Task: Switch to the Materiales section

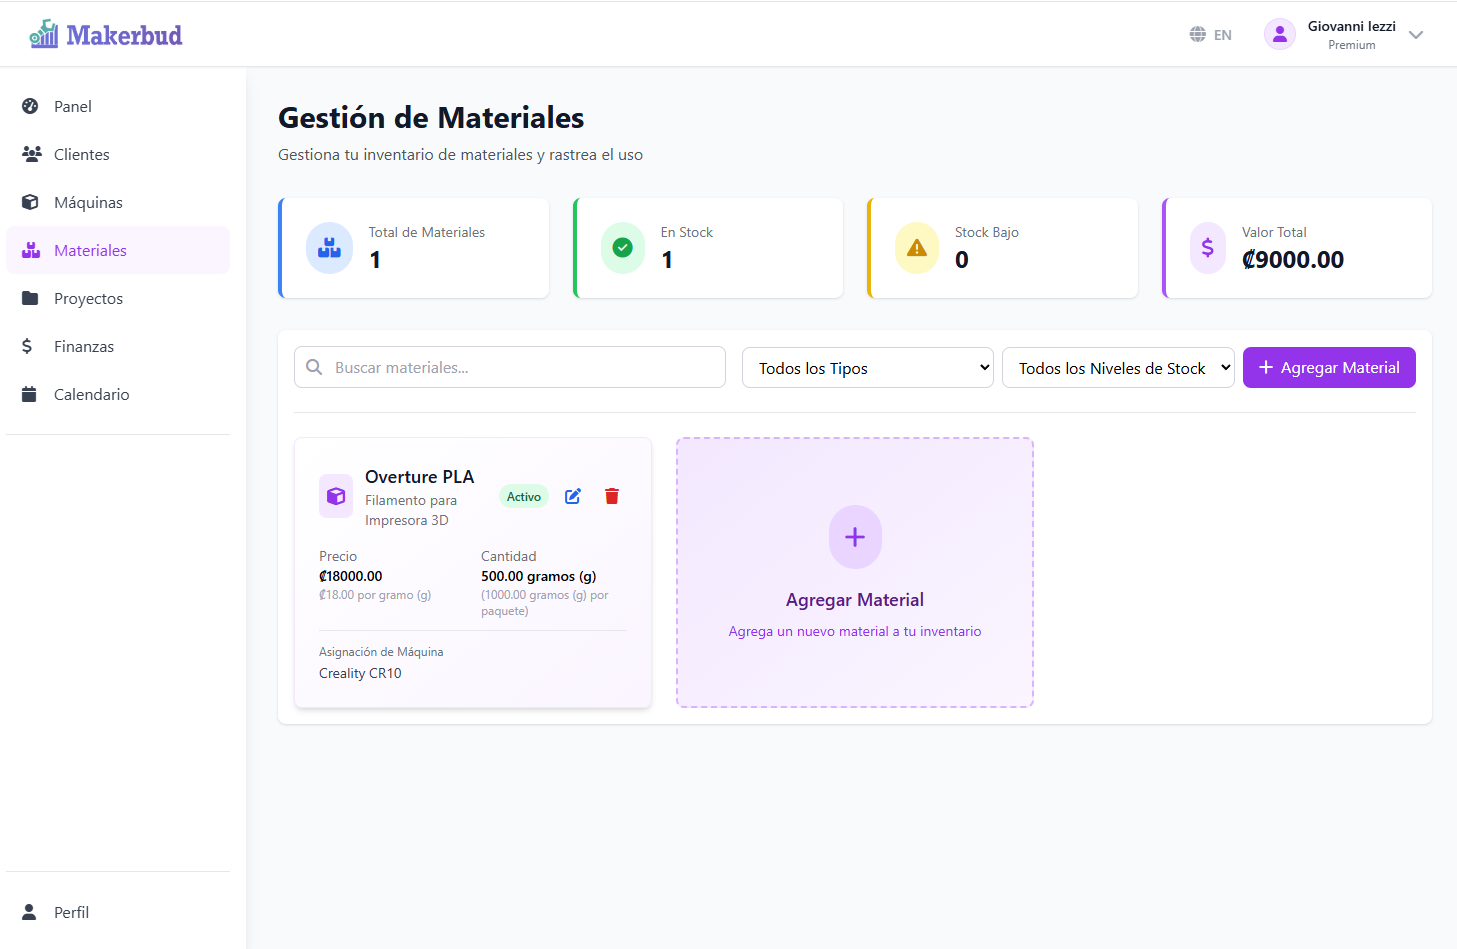Action: [x=91, y=250]
